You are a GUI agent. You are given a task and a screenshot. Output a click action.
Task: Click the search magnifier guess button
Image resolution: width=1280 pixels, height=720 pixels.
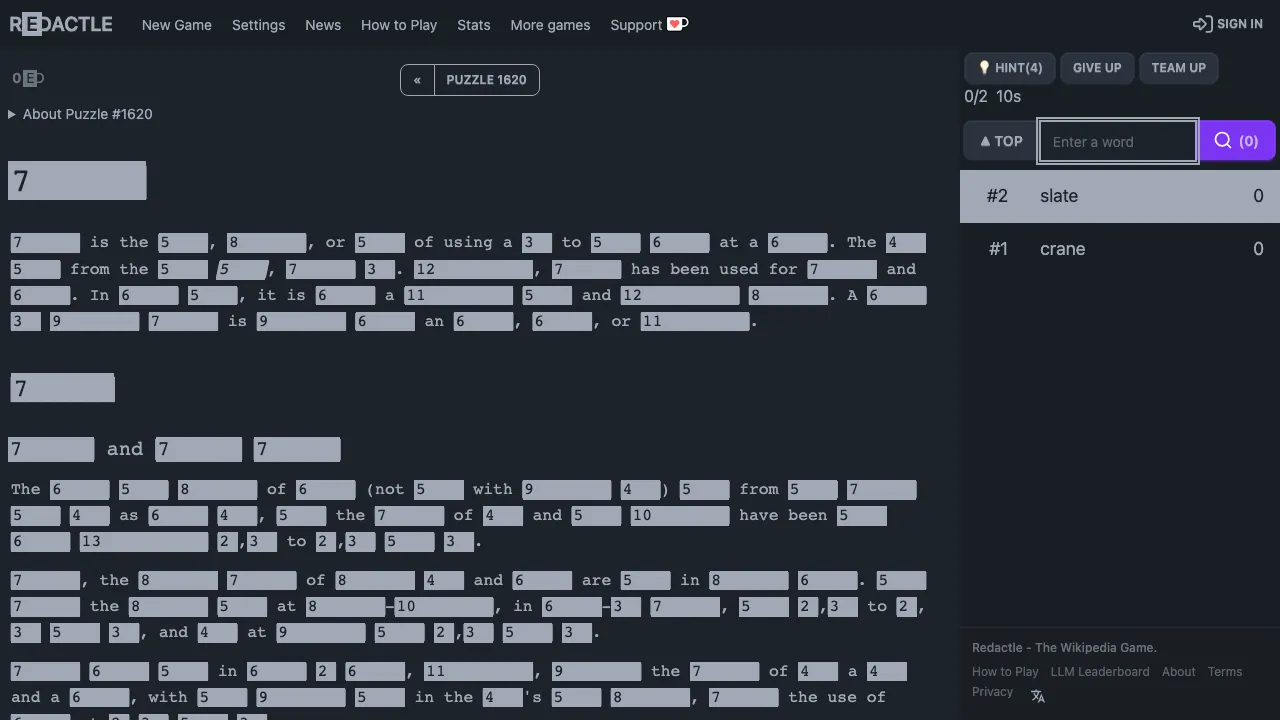coord(1237,141)
